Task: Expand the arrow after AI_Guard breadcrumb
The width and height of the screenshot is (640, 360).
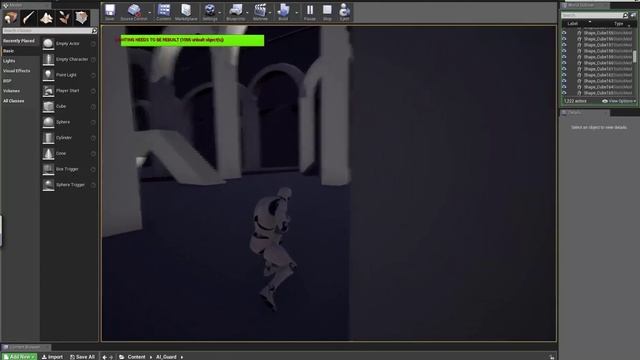Action: (182, 357)
